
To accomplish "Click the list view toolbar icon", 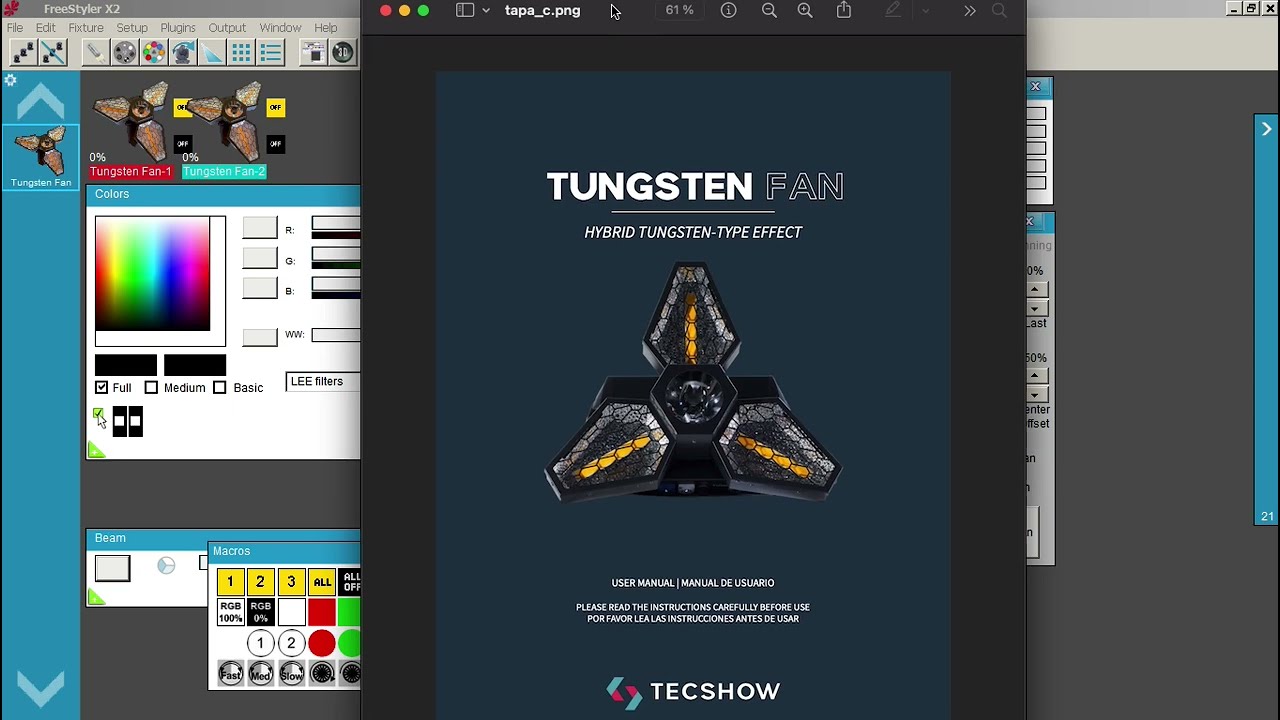I will [271, 52].
